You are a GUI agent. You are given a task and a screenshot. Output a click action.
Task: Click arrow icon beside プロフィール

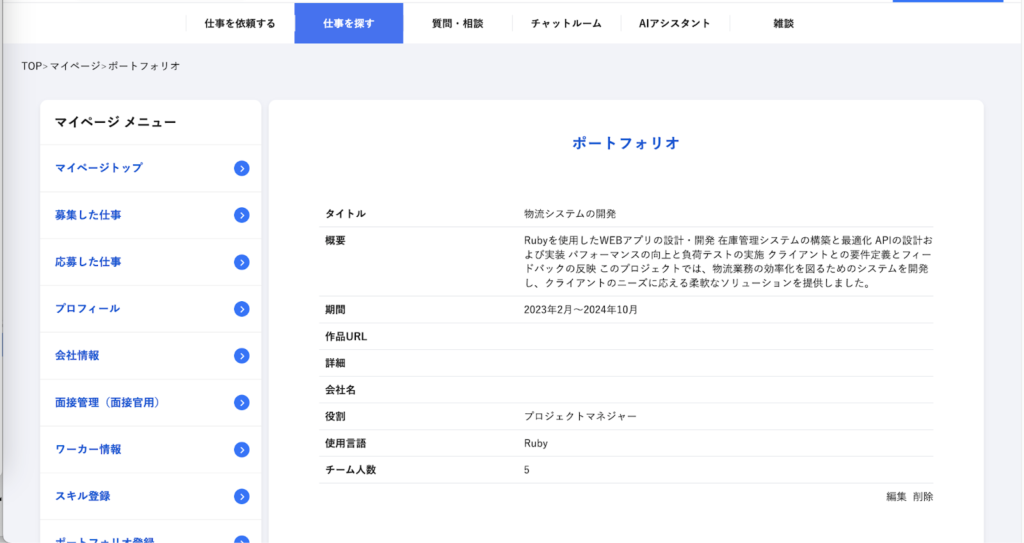(241, 309)
